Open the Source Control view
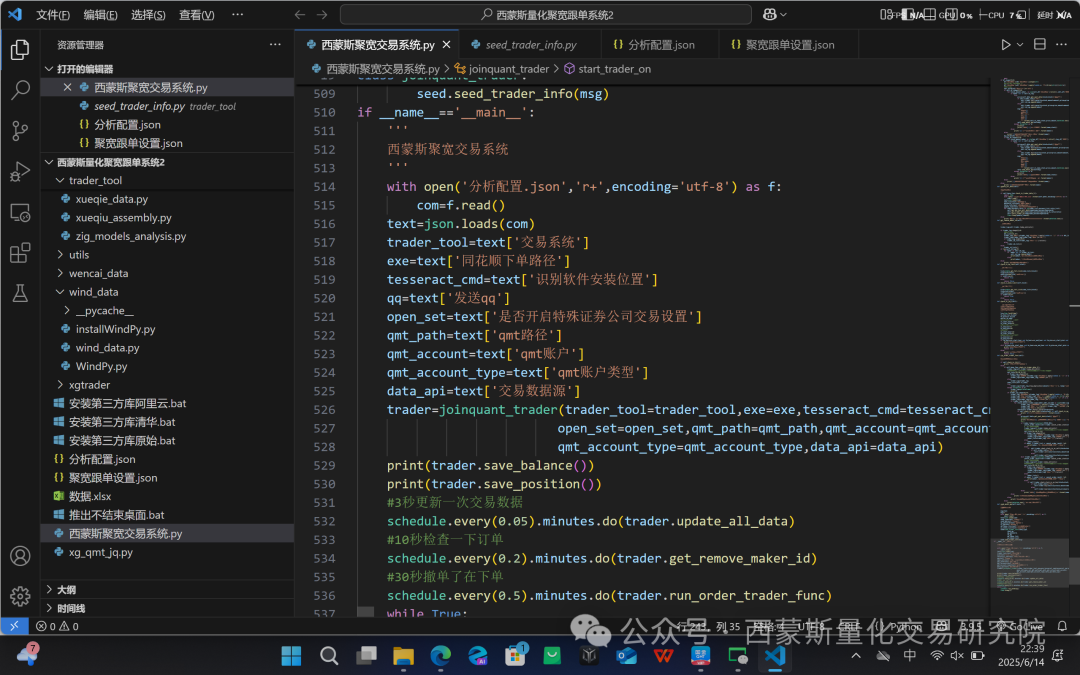Viewport: 1080px width, 675px height. tap(20, 130)
